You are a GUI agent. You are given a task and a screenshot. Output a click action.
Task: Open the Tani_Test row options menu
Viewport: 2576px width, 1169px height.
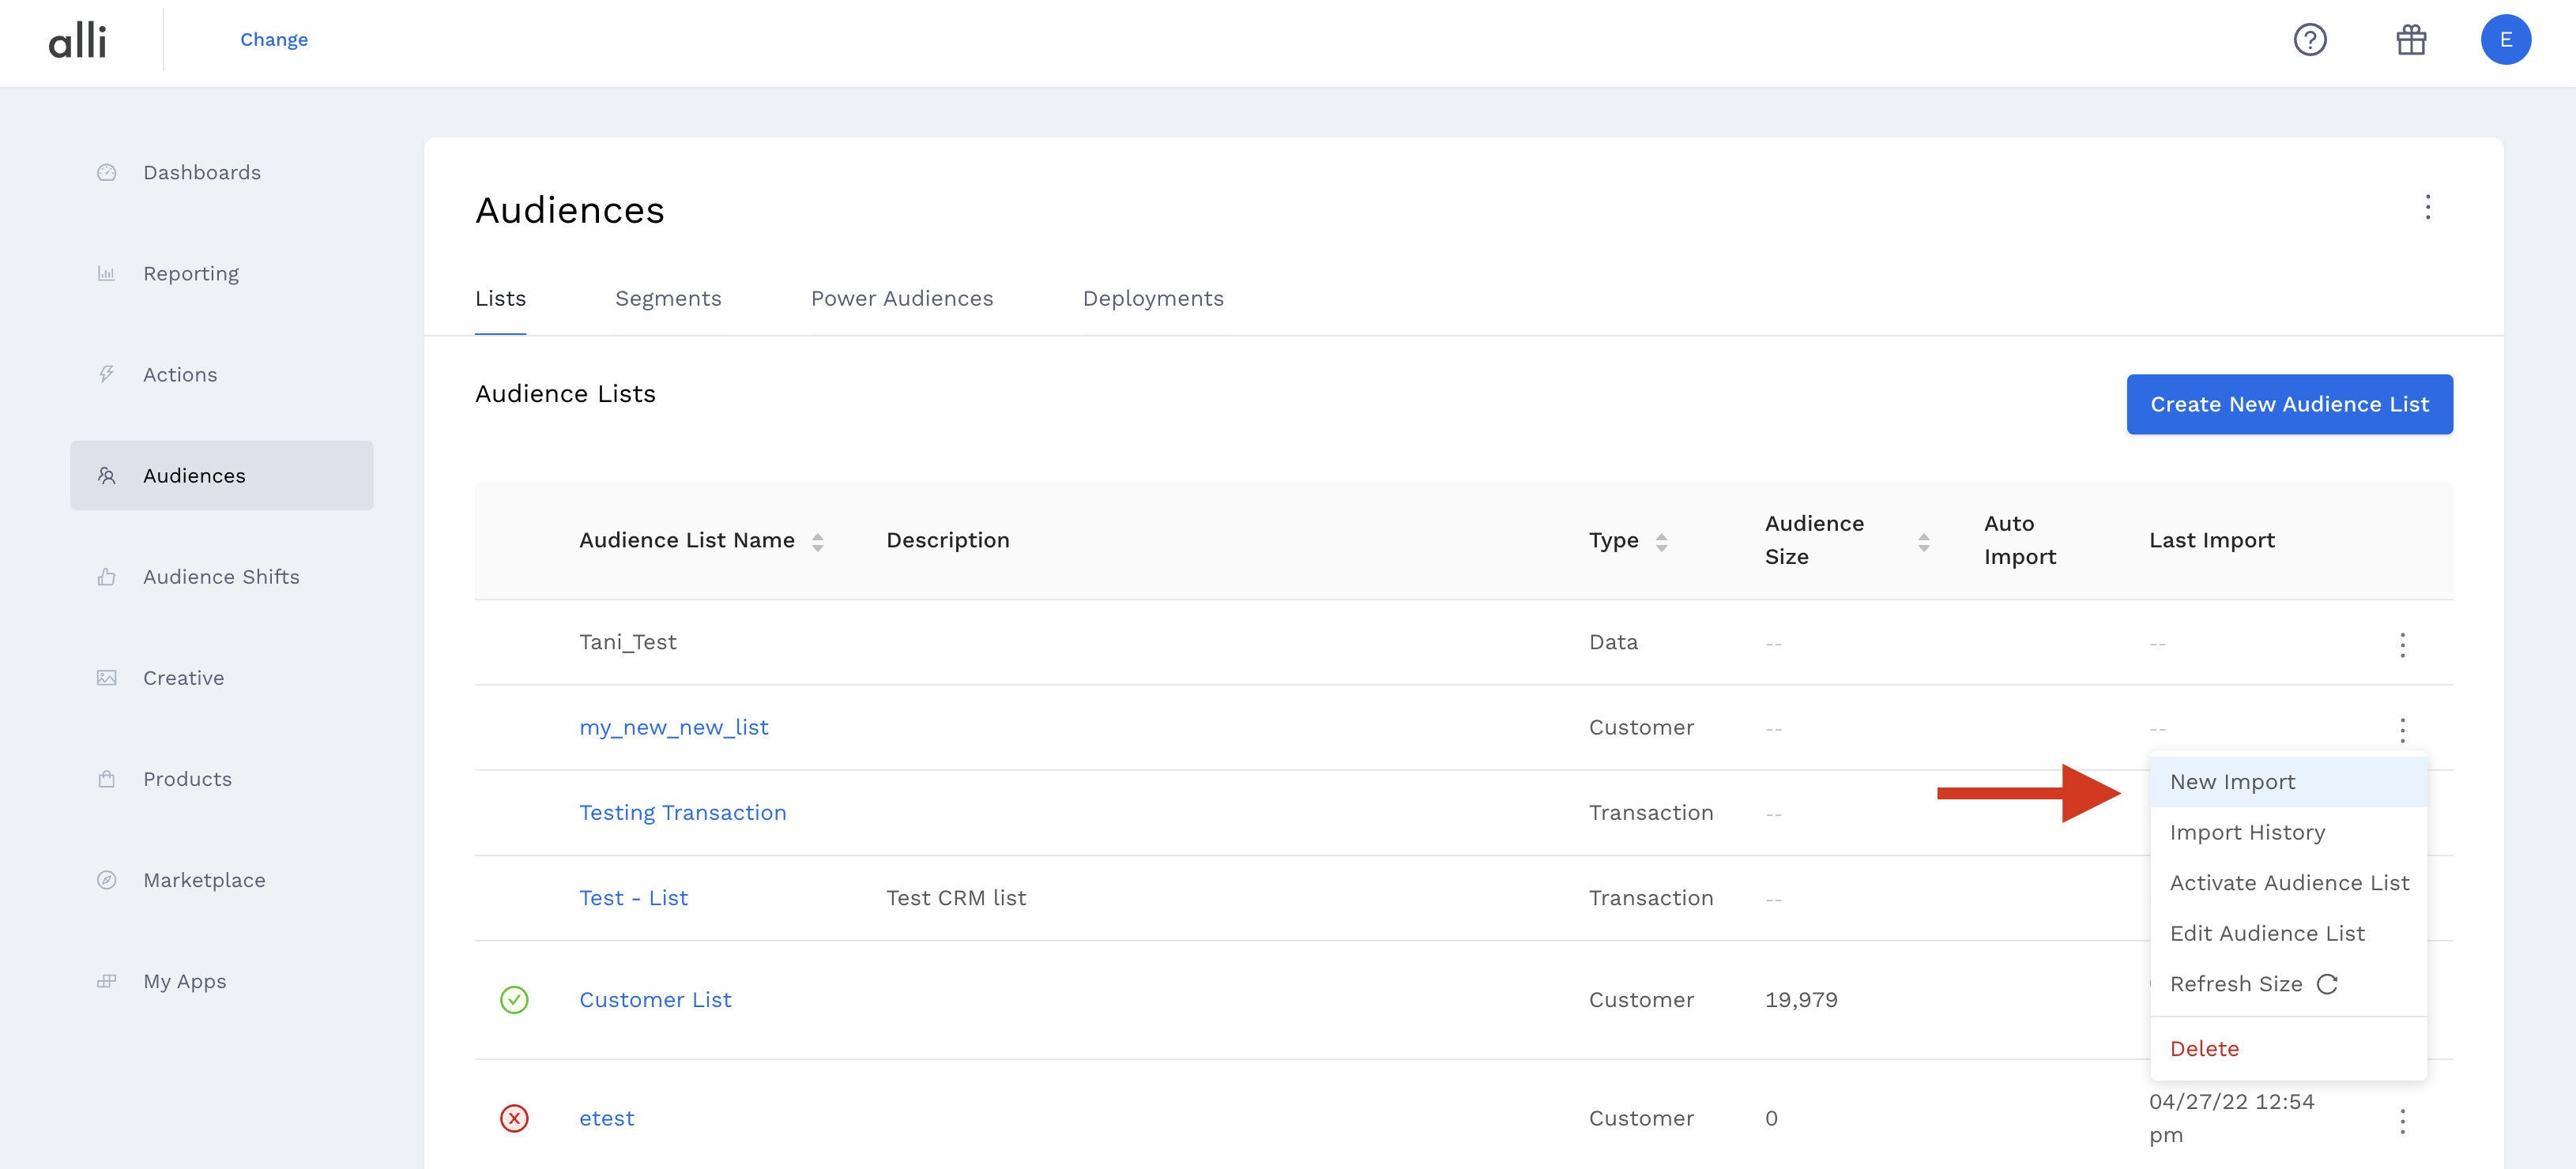2402,644
